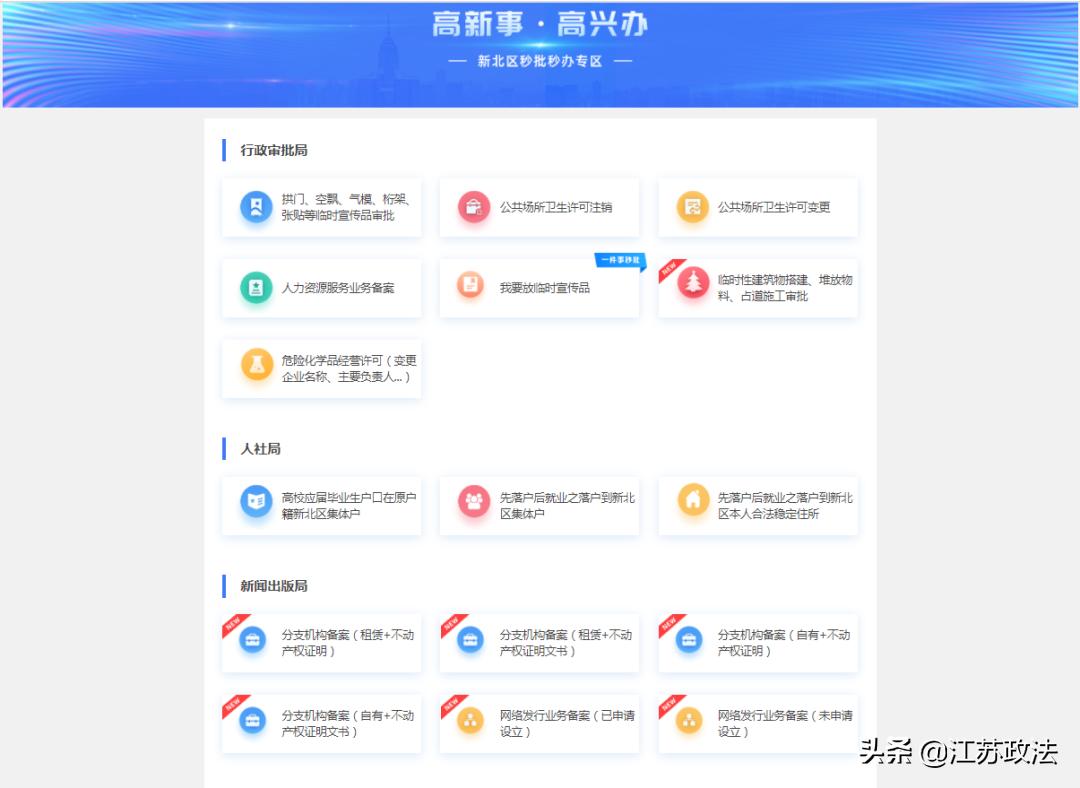Select the 高校应届毕业生户口 blue book icon

click(x=257, y=505)
